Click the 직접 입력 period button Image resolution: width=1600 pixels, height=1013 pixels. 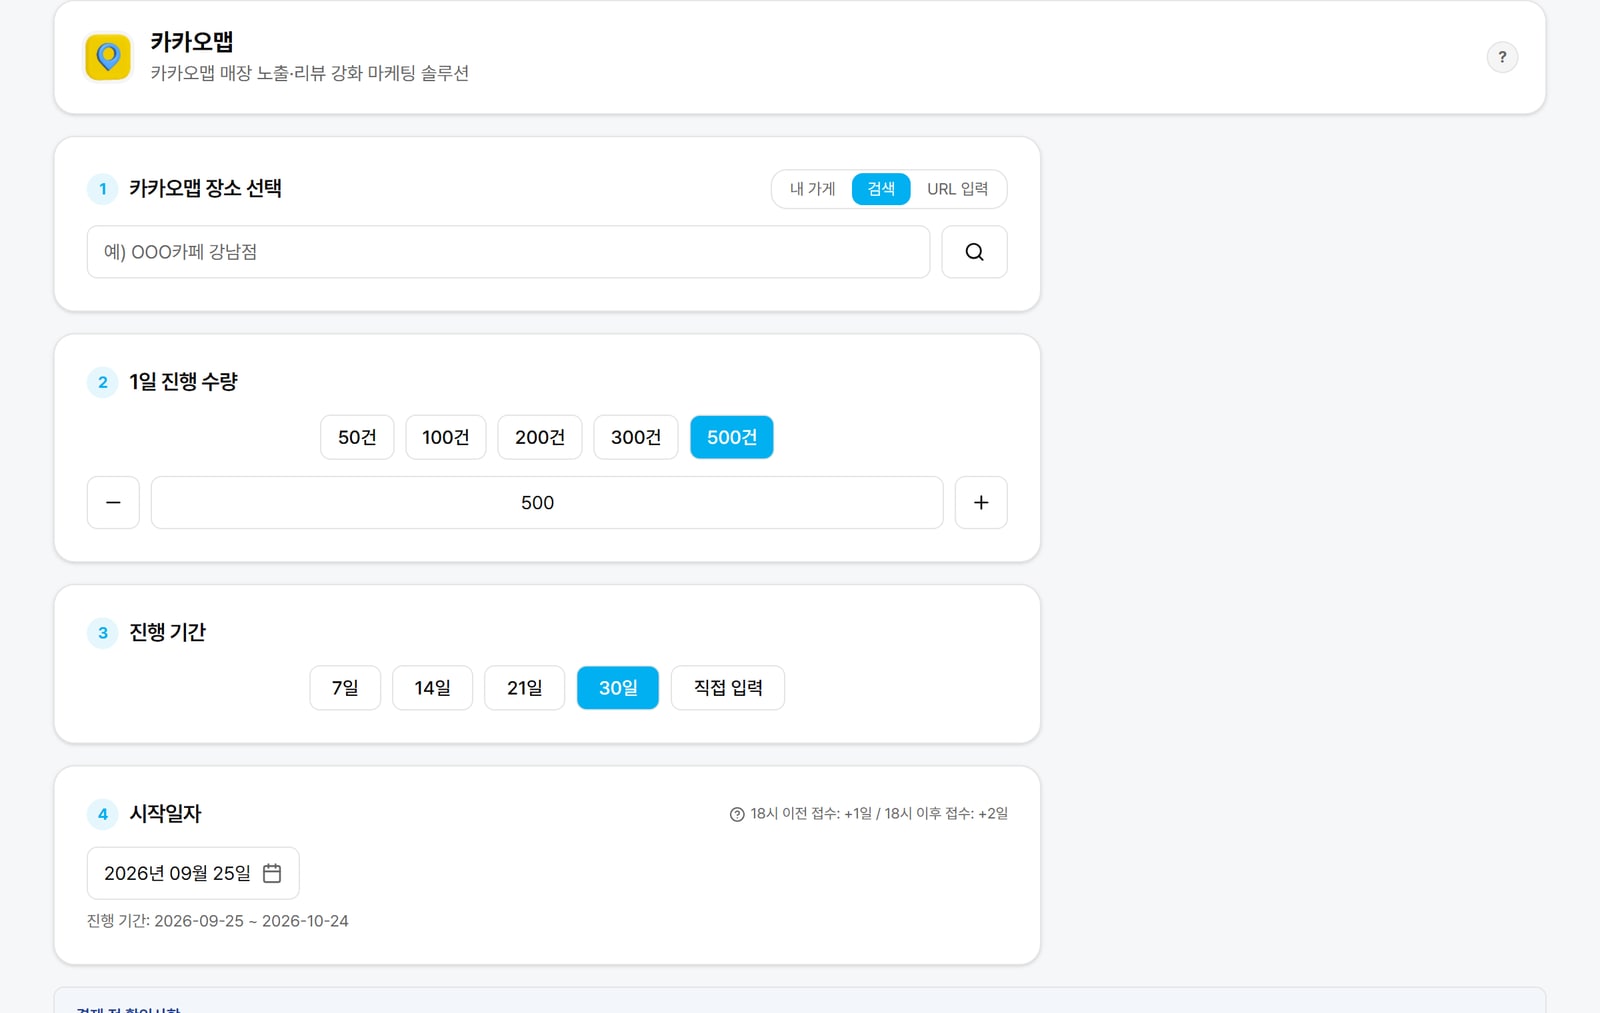pyautogui.click(x=728, y=688)
